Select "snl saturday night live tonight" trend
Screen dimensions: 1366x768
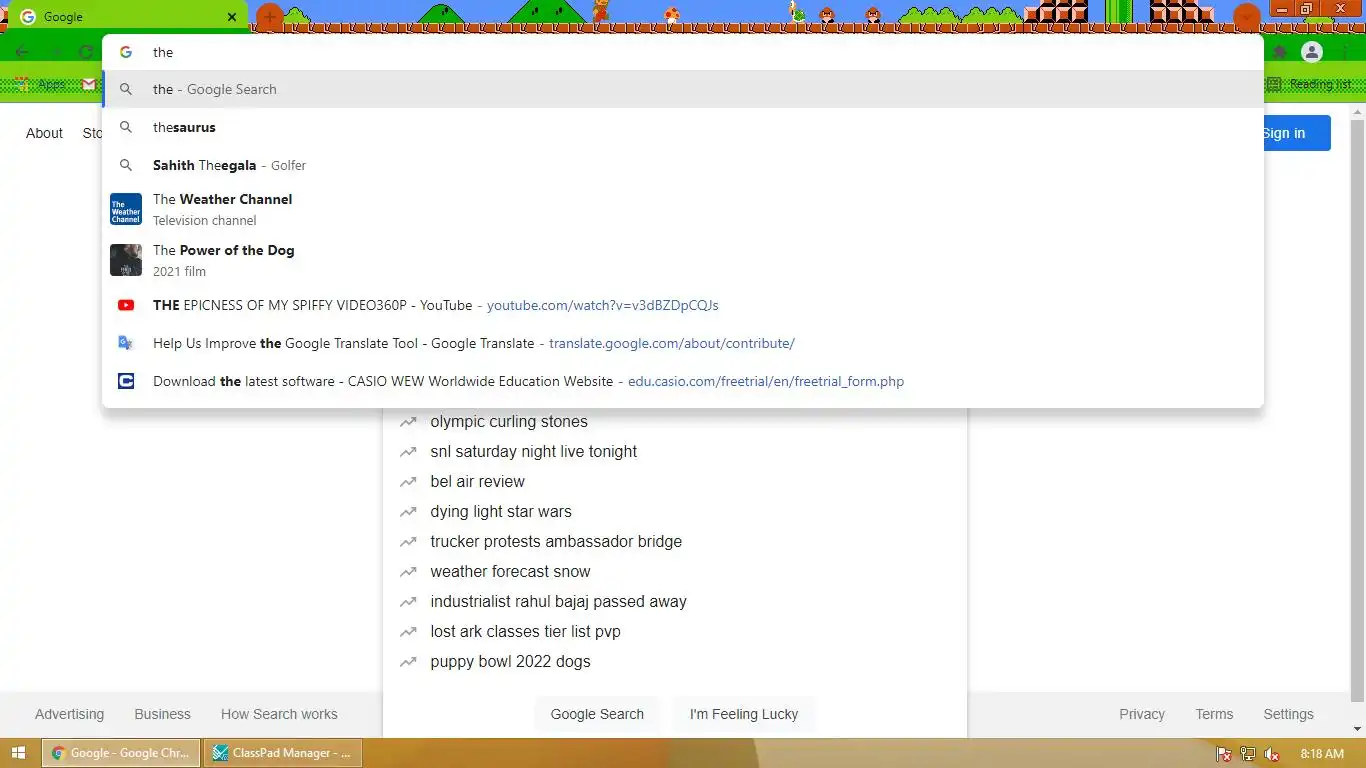(x=675, y=452)
